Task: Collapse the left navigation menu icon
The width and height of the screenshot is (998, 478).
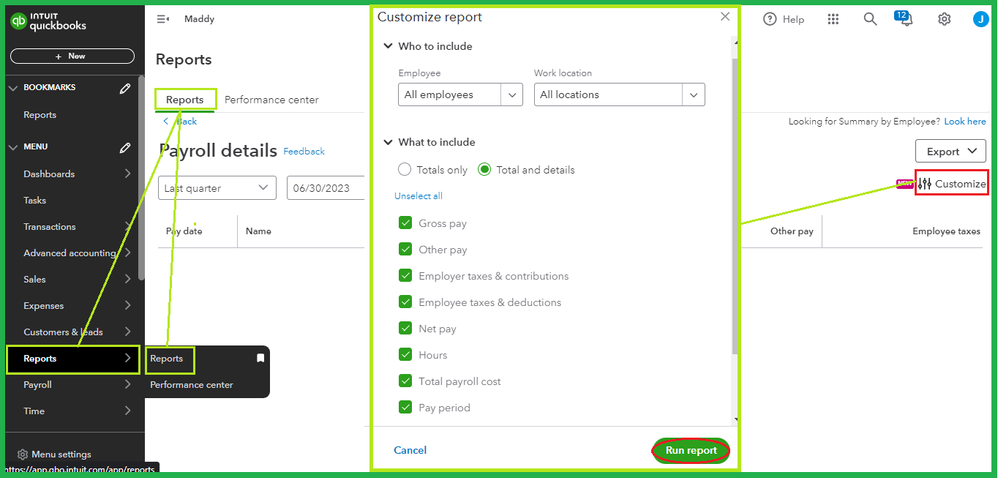Action: point(163,19)
